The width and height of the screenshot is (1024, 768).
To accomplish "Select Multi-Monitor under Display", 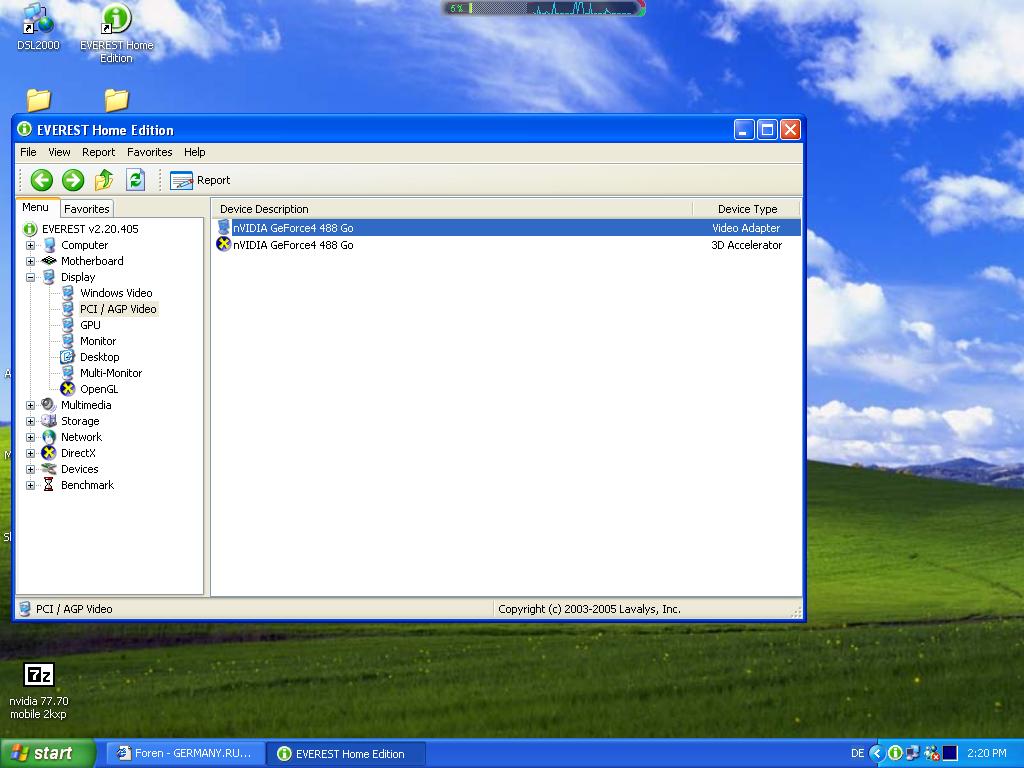I will pos(111,373).
